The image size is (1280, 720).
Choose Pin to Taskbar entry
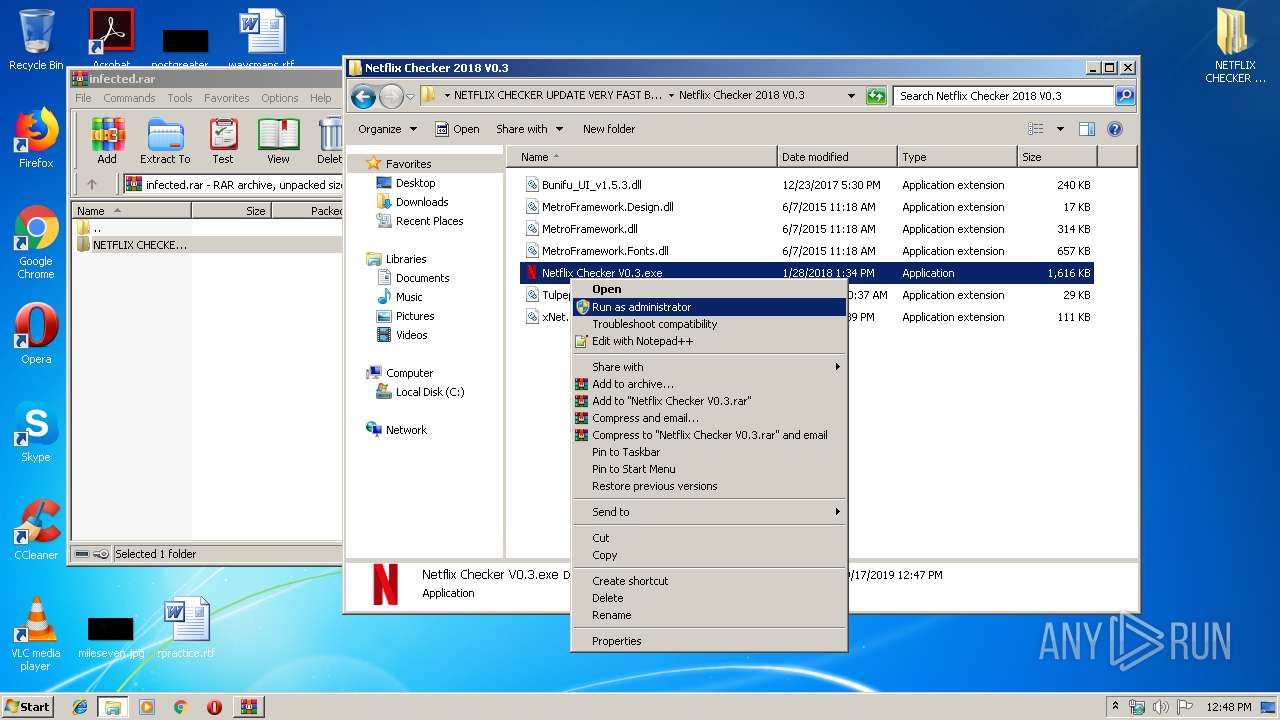click(709, 452)
